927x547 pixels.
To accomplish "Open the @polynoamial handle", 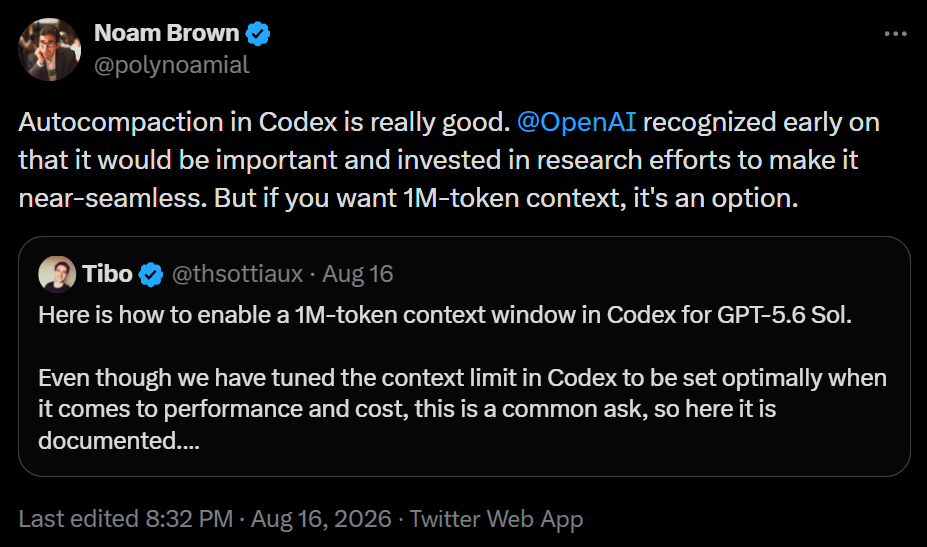I will (171, 65).
